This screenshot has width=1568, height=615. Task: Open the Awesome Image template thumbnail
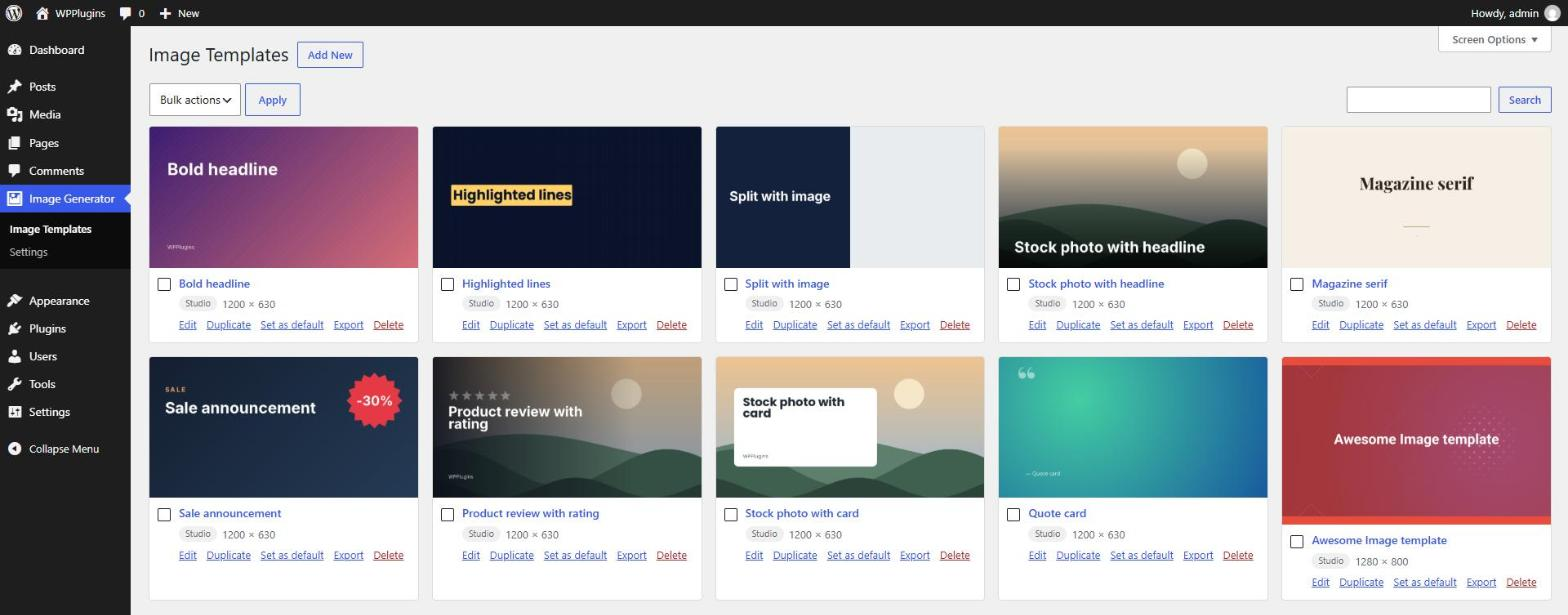[1416, 440]
